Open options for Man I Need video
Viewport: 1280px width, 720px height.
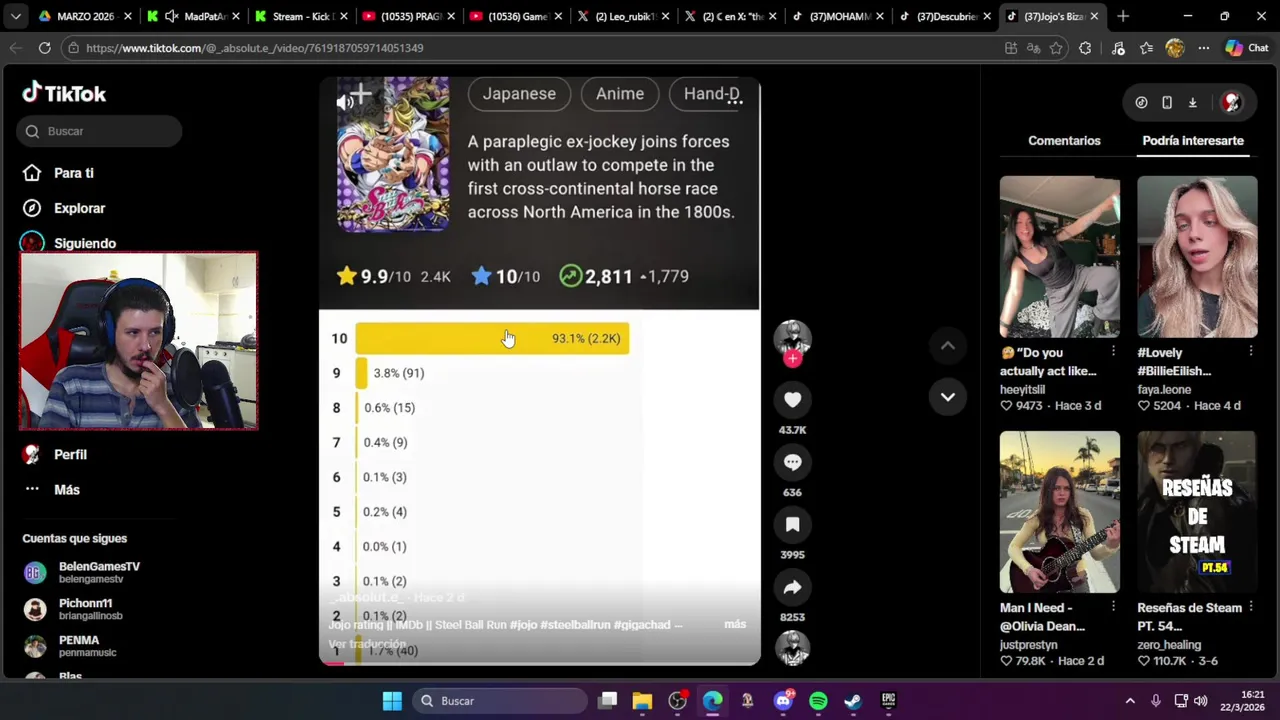pyautogui.click(x=1113, y=607)
